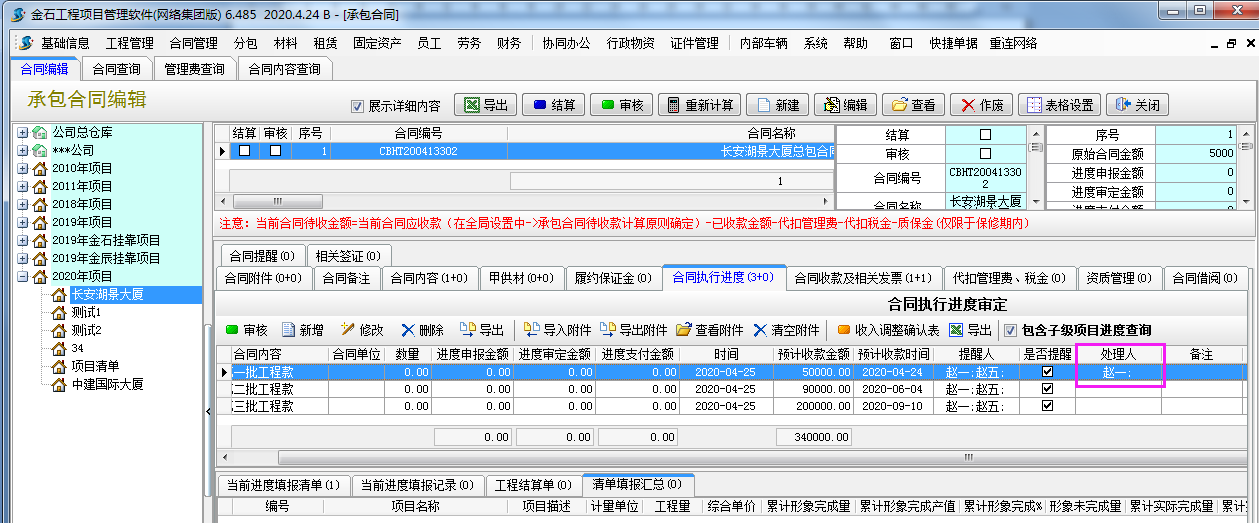Click the 重新计算 calculator button
This screenshot has height=523, width=1259.
point(700,105)
